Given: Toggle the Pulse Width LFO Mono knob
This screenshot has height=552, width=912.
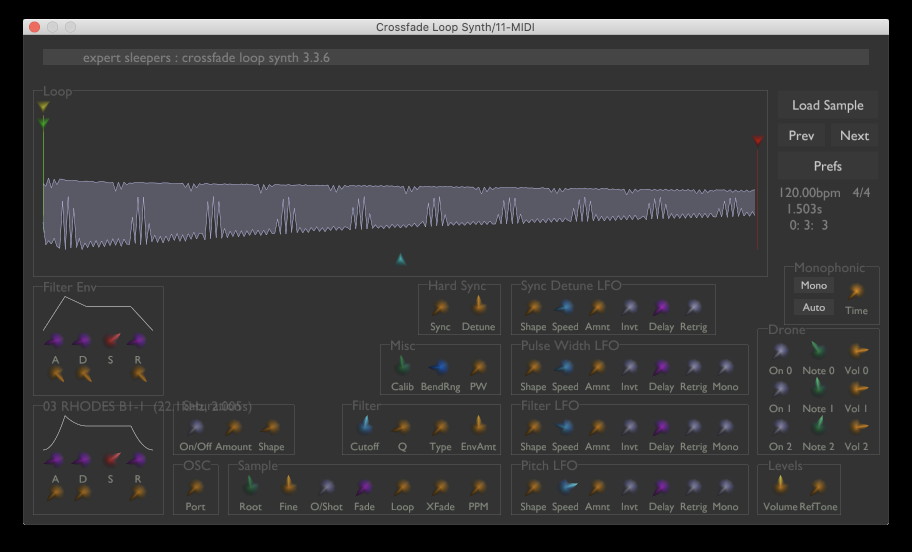Looking at the screenshot, I should pyautogui.click(x=725, y=367).
